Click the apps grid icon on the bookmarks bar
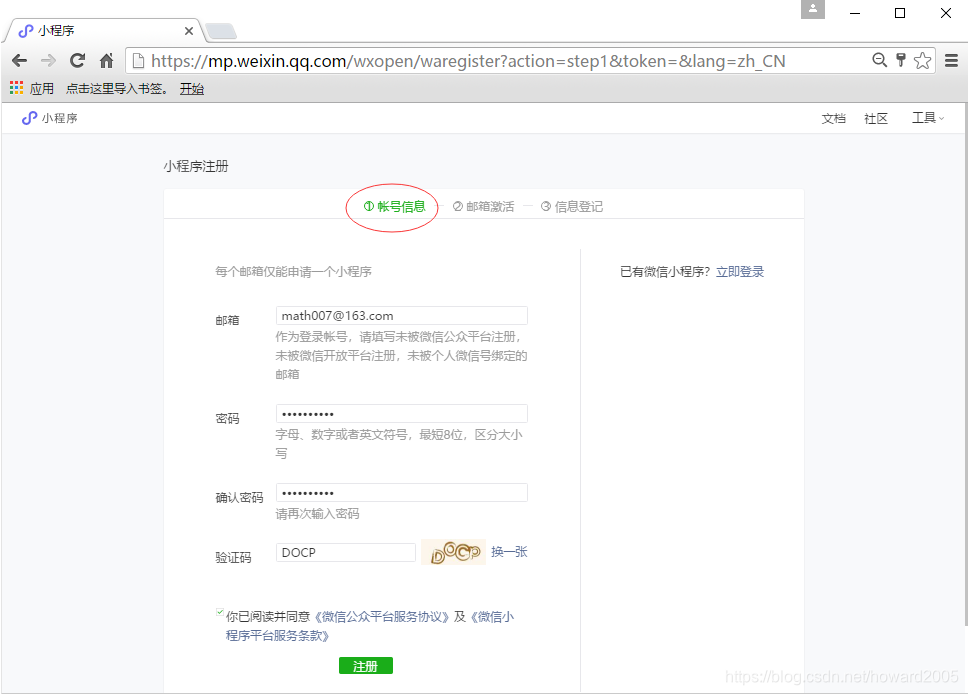 coord(16,87)
